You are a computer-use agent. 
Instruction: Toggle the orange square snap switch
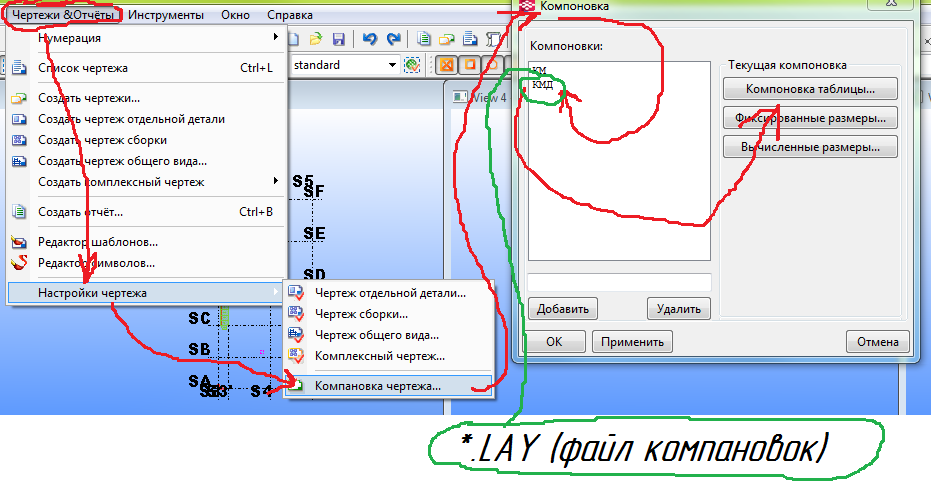pyautogui.click(x=470, y=65)
